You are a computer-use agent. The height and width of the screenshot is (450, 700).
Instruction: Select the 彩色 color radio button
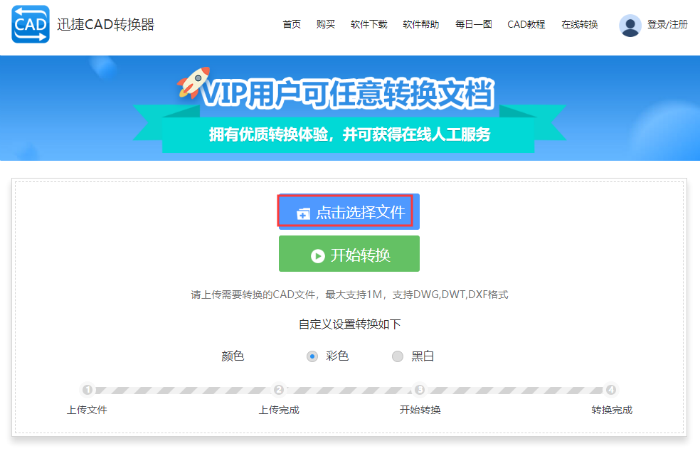[x=312, y=356]
